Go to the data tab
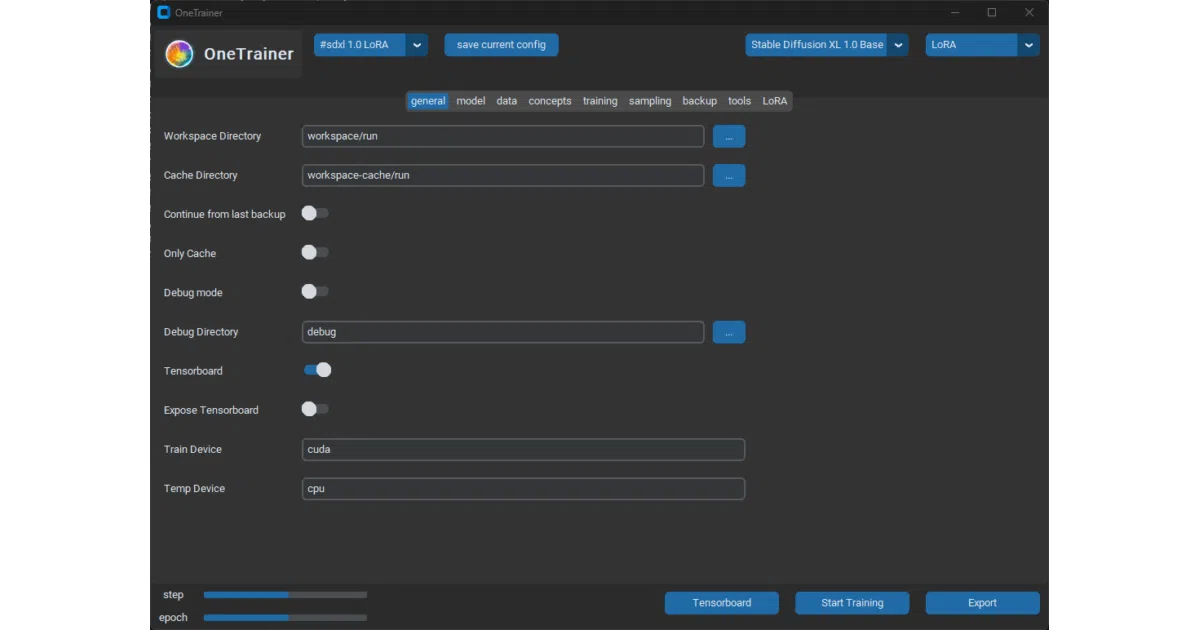The image size is (1200, 630). tap(507, 101)
